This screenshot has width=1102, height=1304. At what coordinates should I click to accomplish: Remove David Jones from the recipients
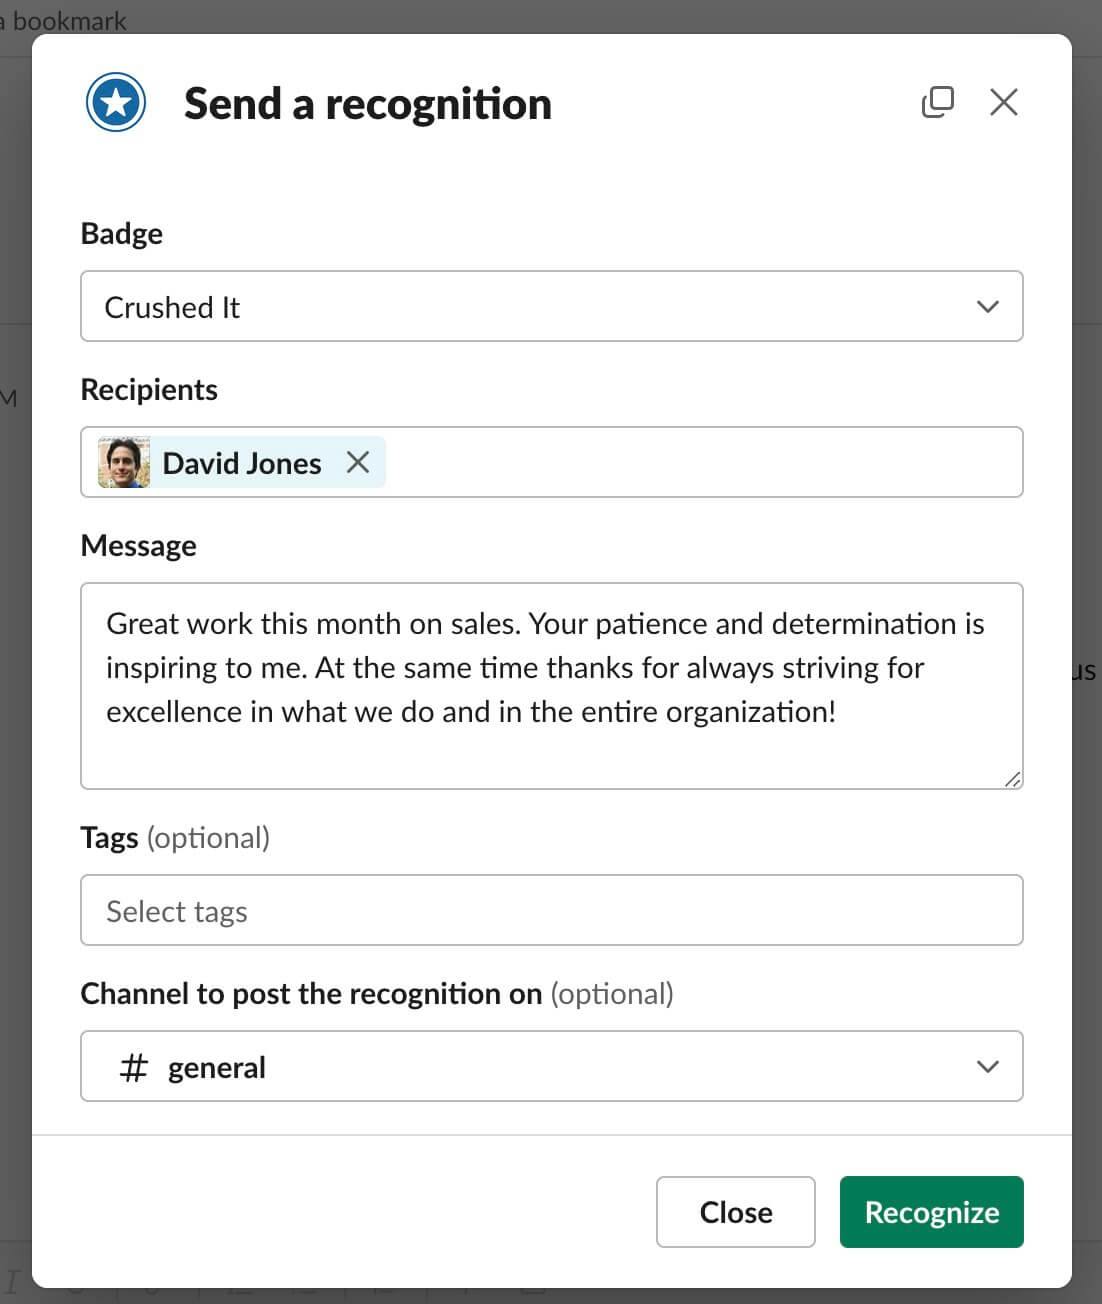click(x=358, y=462)
